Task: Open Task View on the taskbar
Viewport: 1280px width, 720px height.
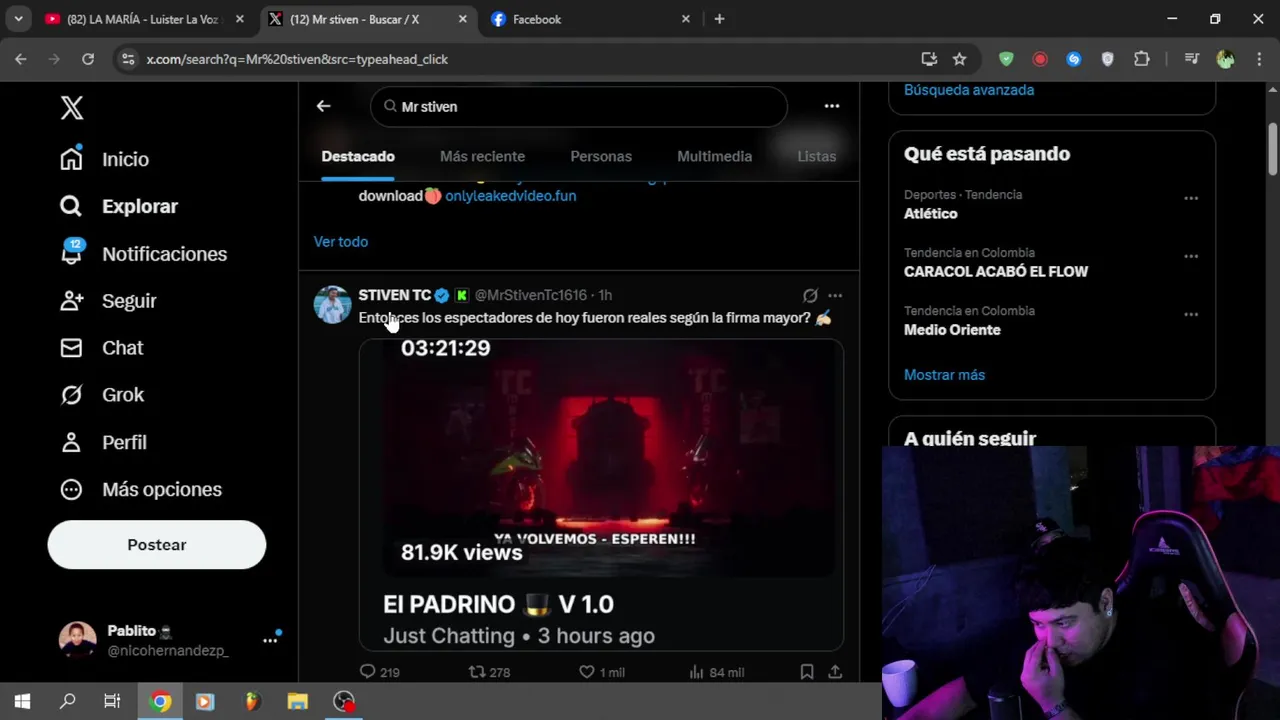Action: (112, 701)
